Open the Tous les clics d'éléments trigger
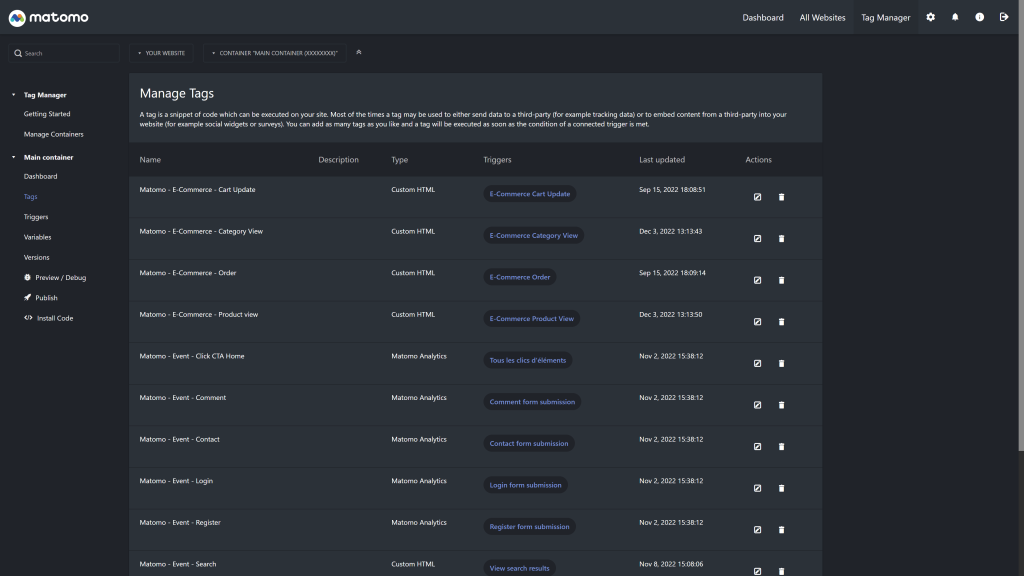Image resolution: width=1024 pixels, height=576 pixels. click(x=528, y=360)
